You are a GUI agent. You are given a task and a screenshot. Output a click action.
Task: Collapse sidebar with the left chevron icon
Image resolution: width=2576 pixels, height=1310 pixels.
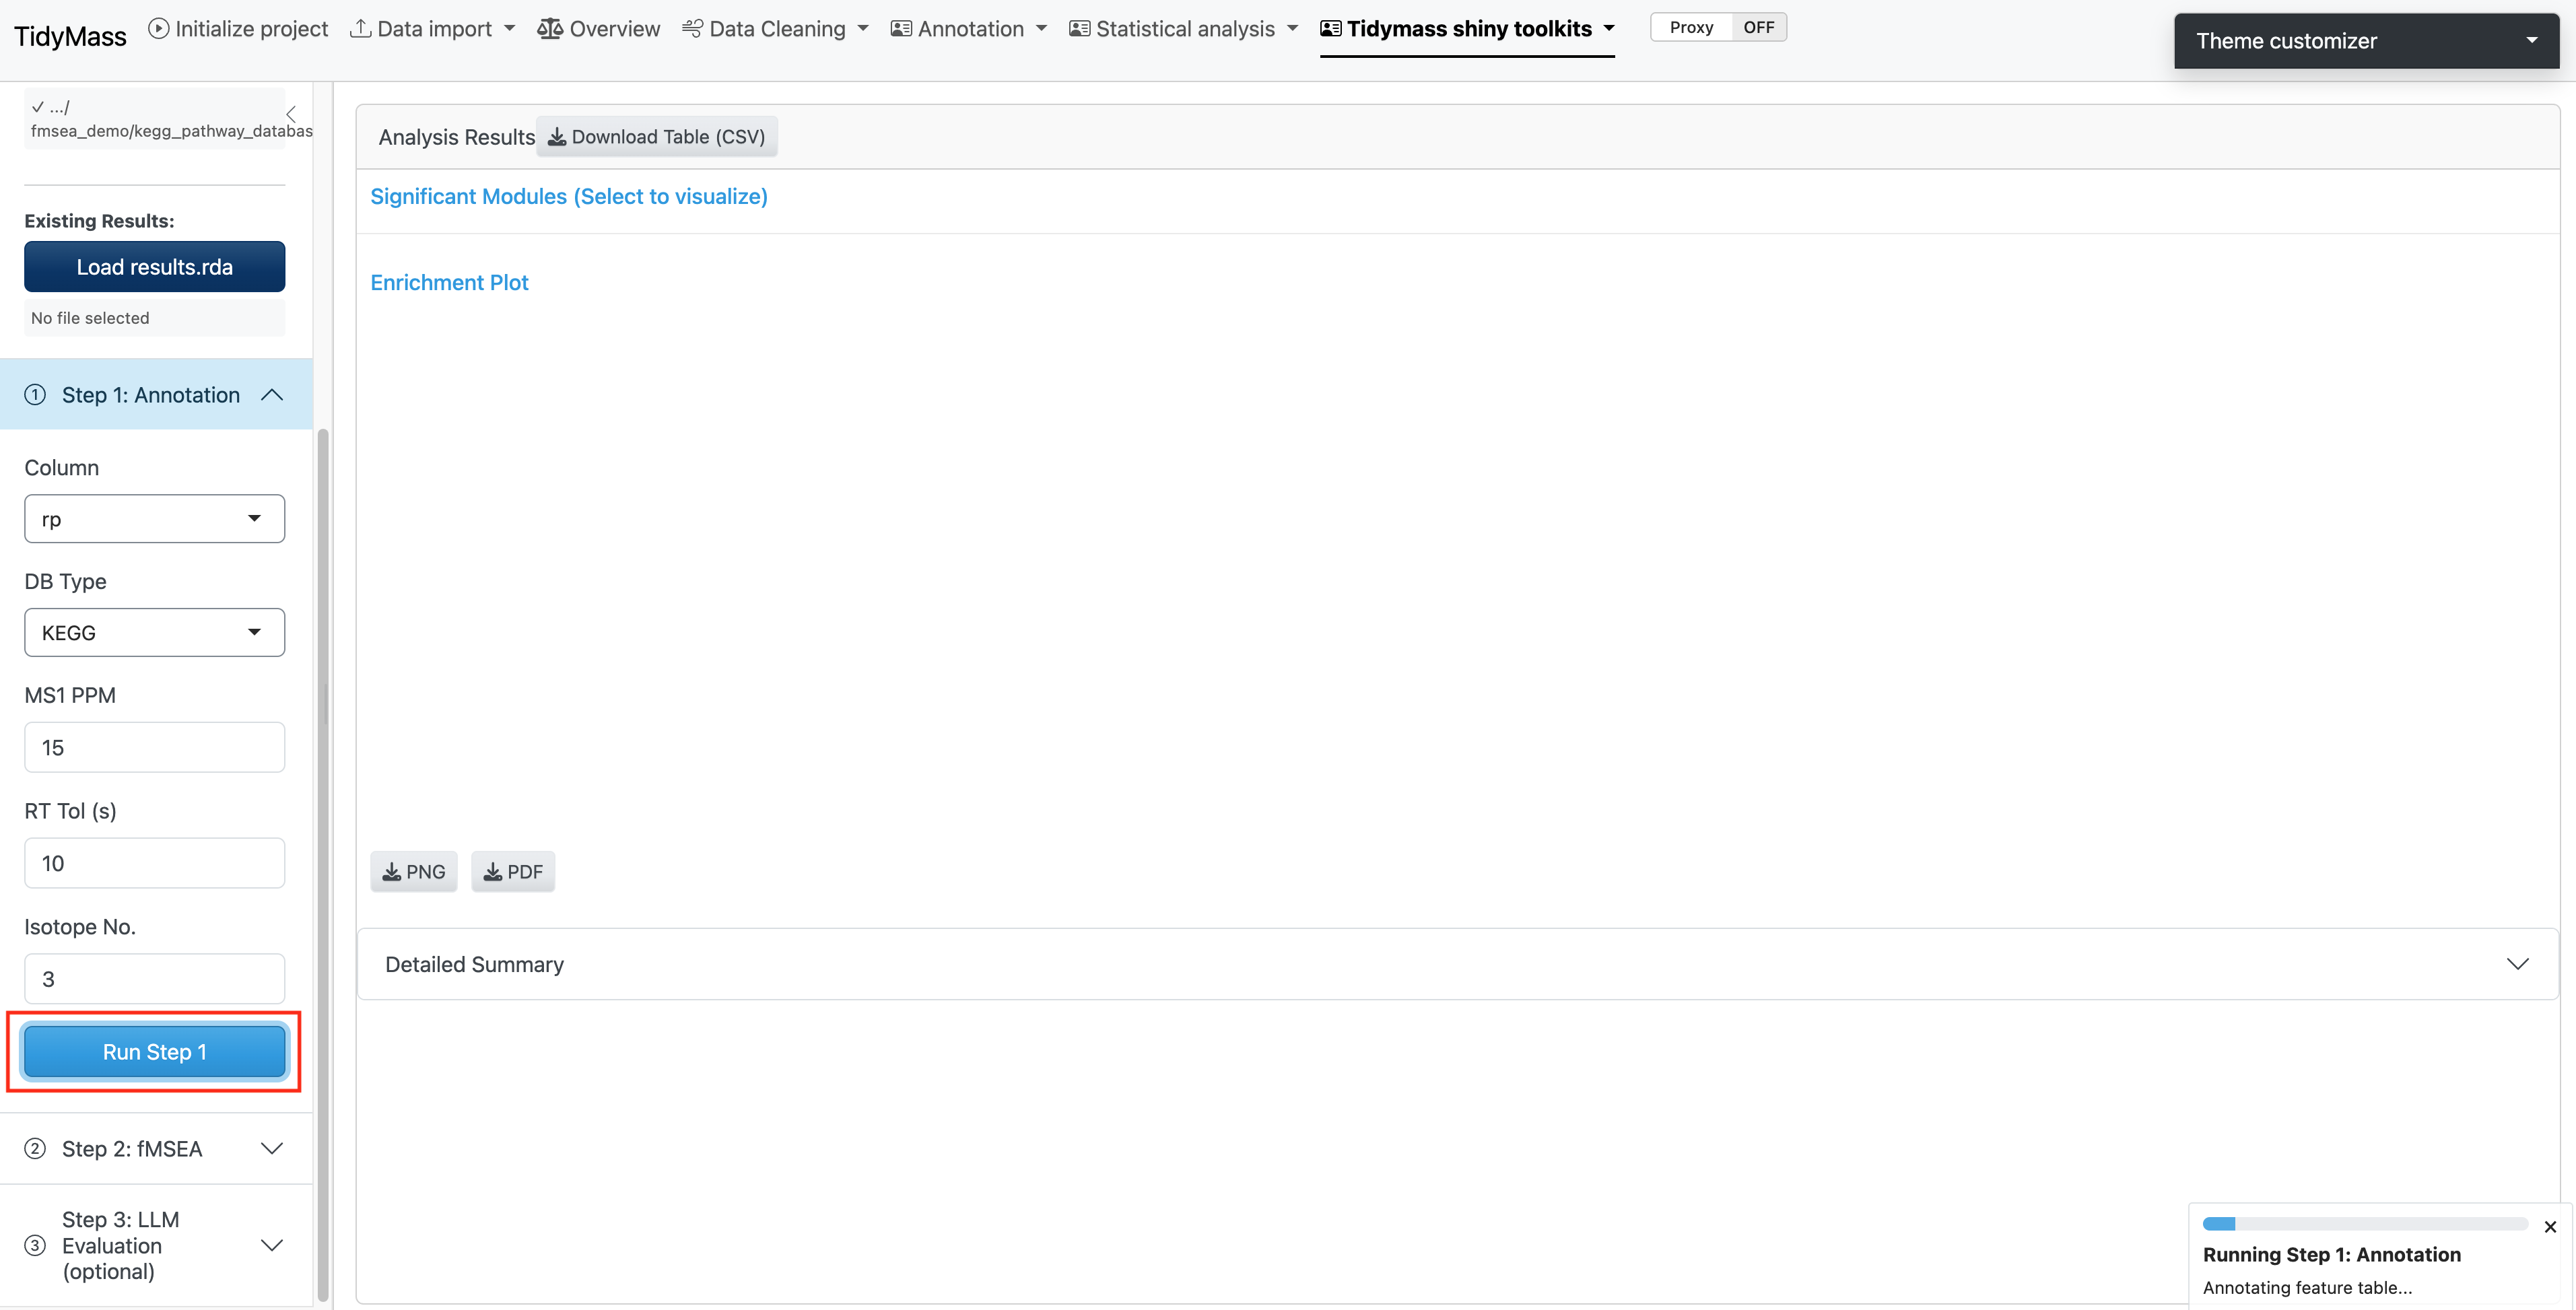click(x=291, y=114)
